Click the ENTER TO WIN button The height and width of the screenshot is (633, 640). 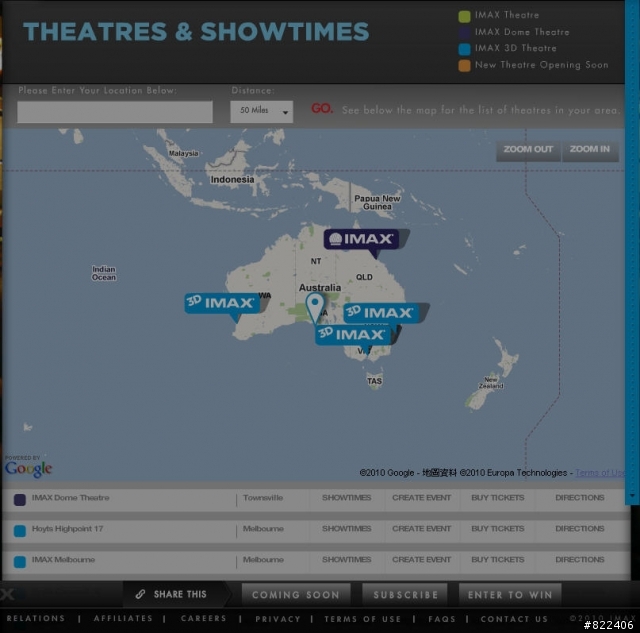[x=510, y=595]
